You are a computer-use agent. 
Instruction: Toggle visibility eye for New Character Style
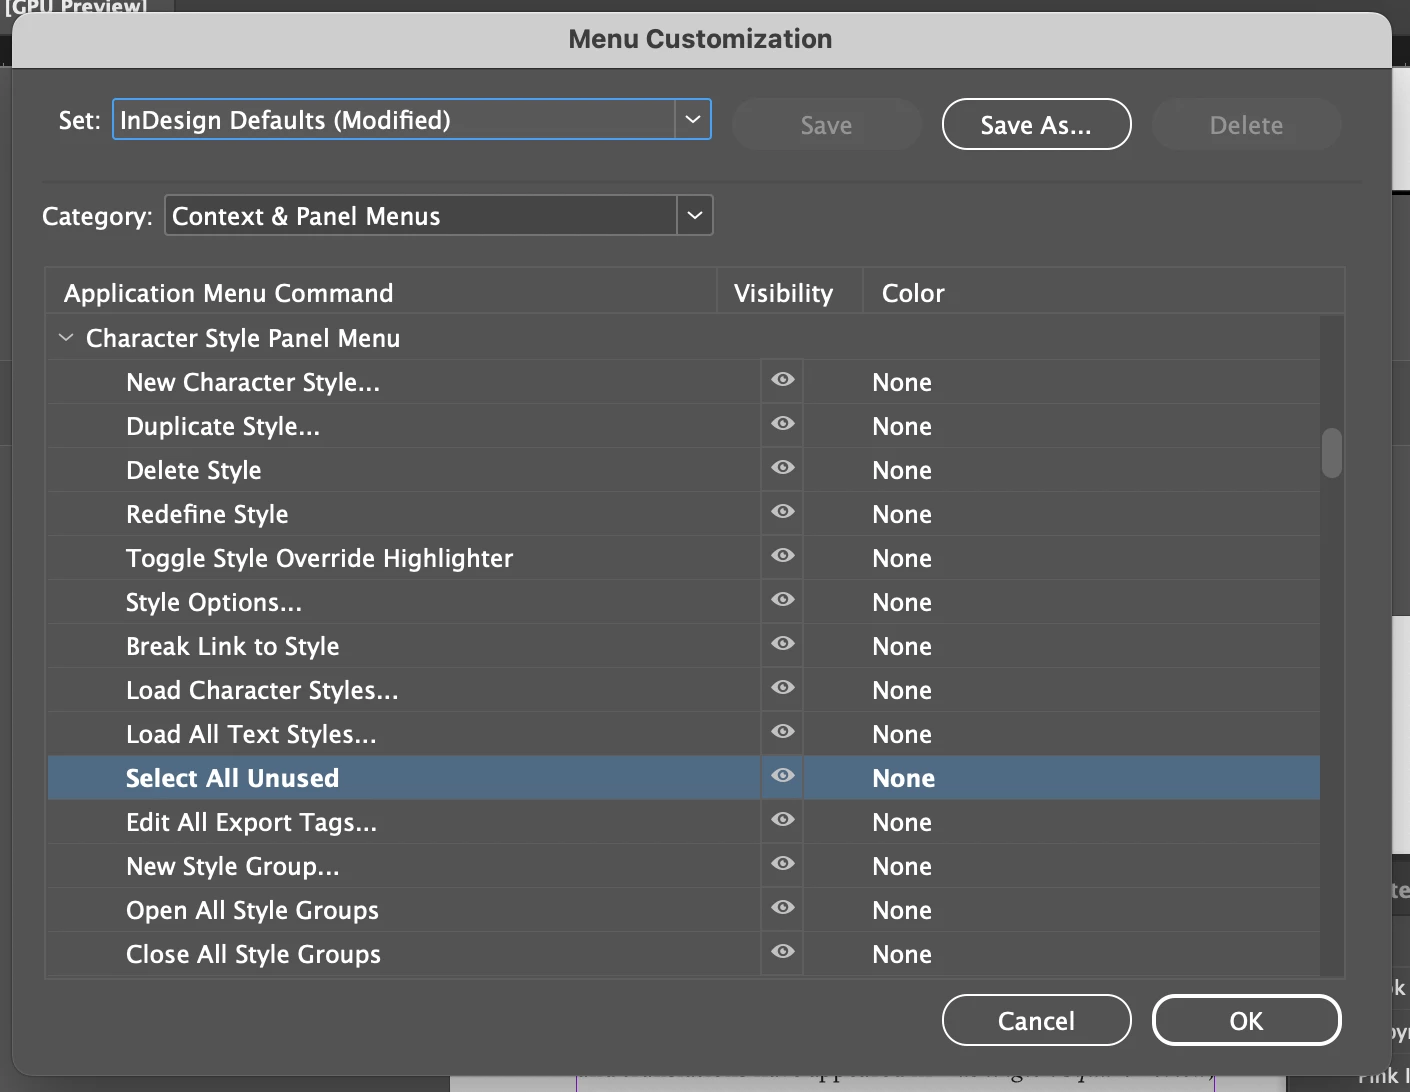(x=783, y=380)
